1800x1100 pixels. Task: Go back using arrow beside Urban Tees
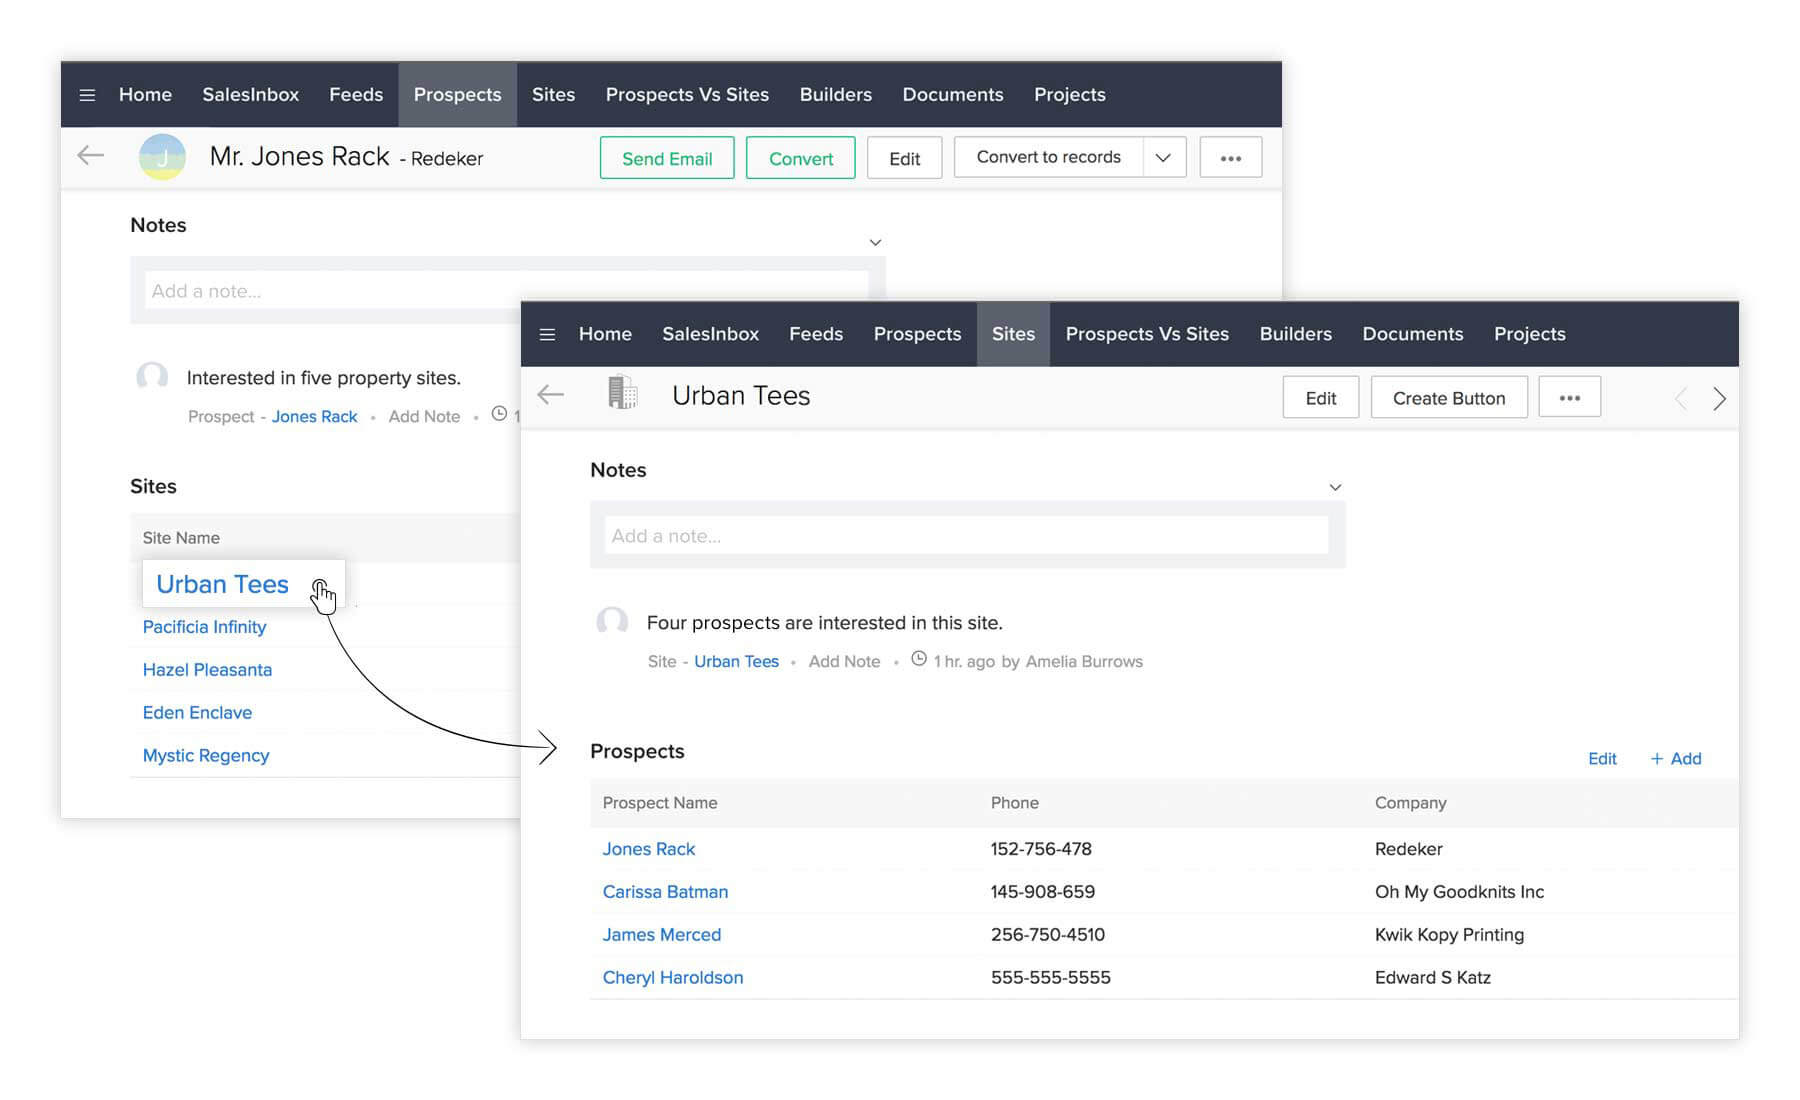[x=551, y=395]
